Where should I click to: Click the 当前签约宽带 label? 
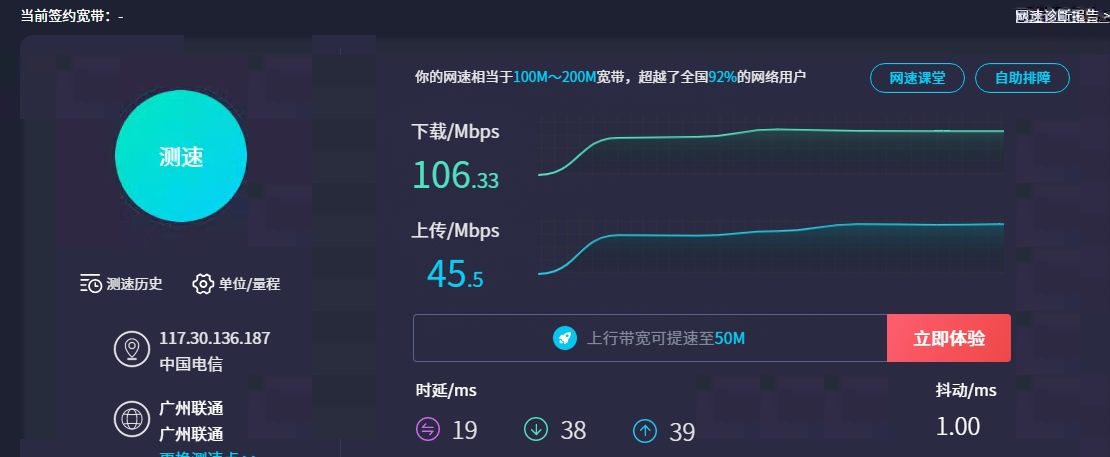[65, 16]
